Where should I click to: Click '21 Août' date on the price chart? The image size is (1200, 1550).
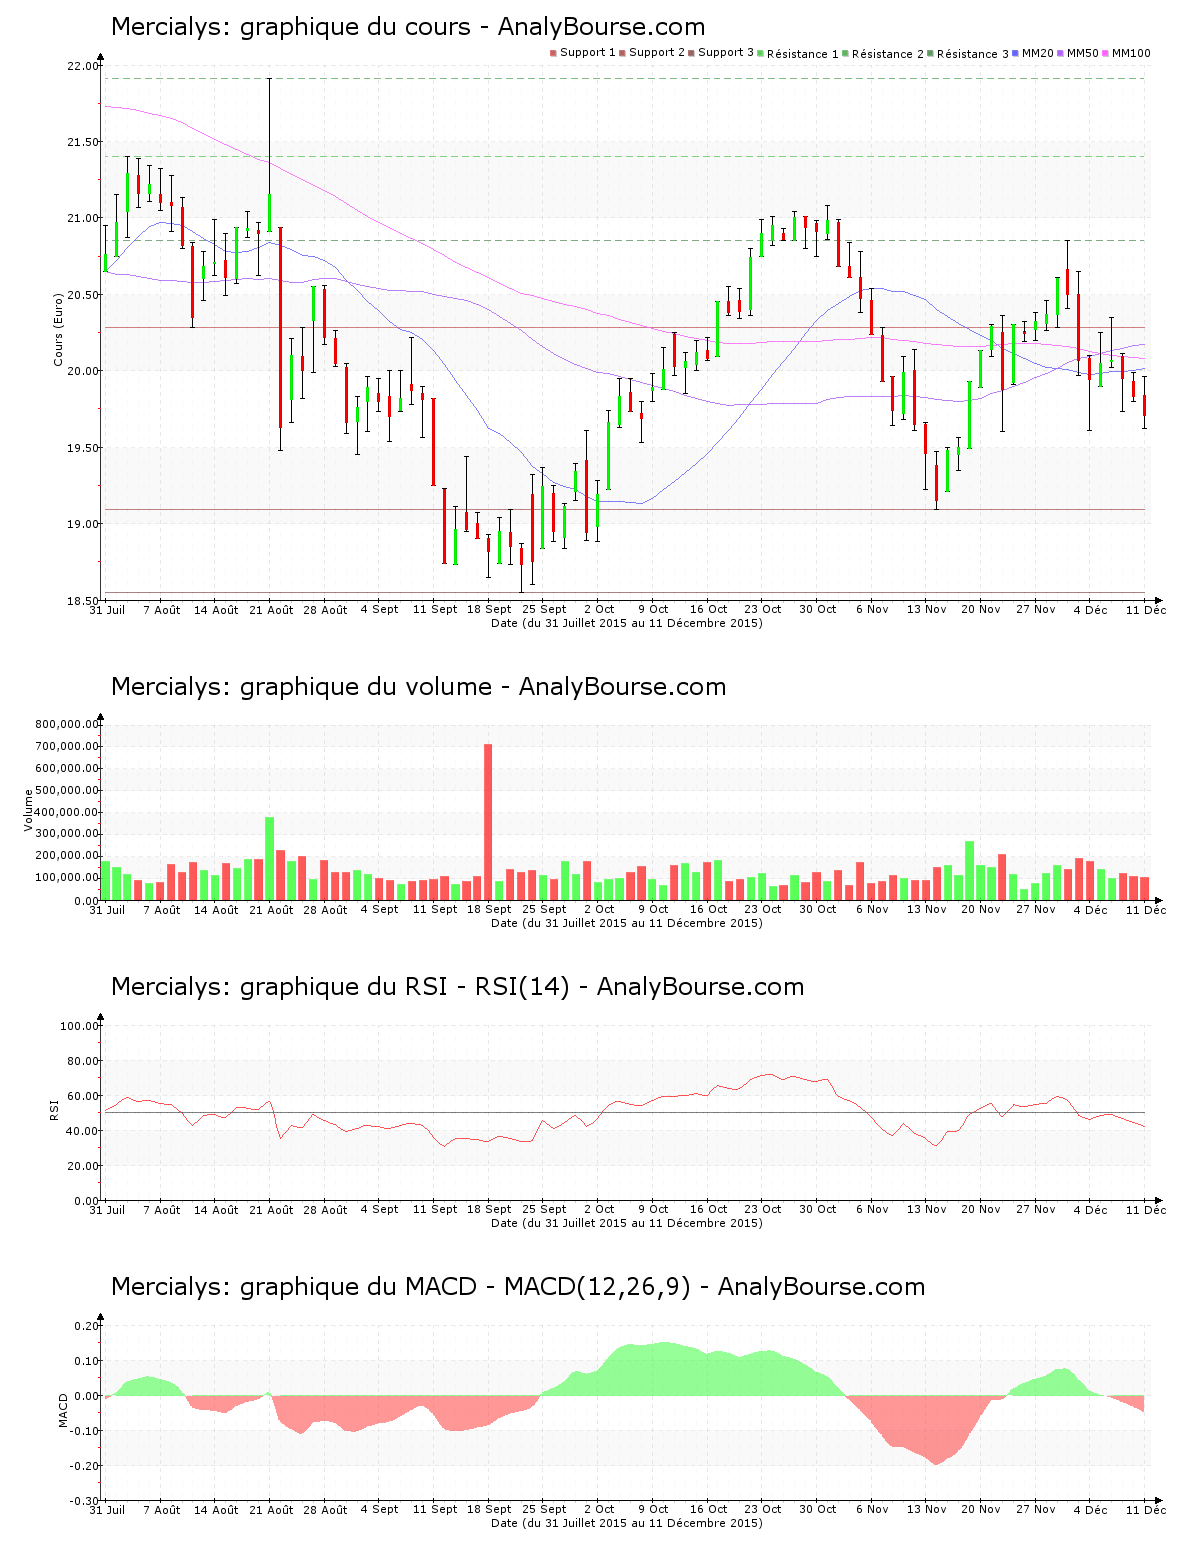pos(271,610)
